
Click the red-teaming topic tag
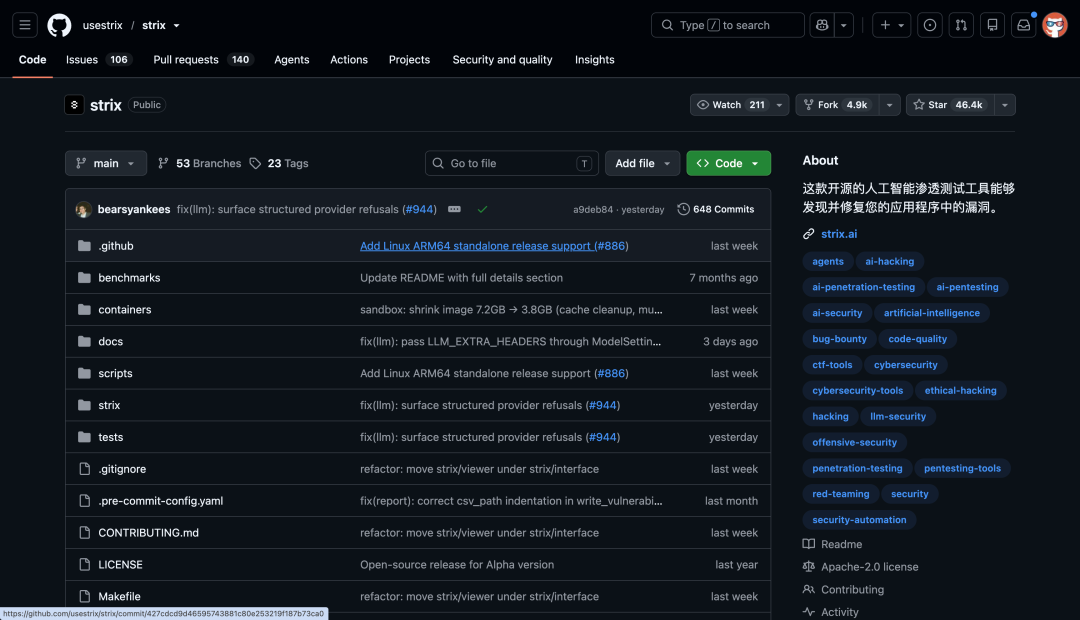point(840,494)
